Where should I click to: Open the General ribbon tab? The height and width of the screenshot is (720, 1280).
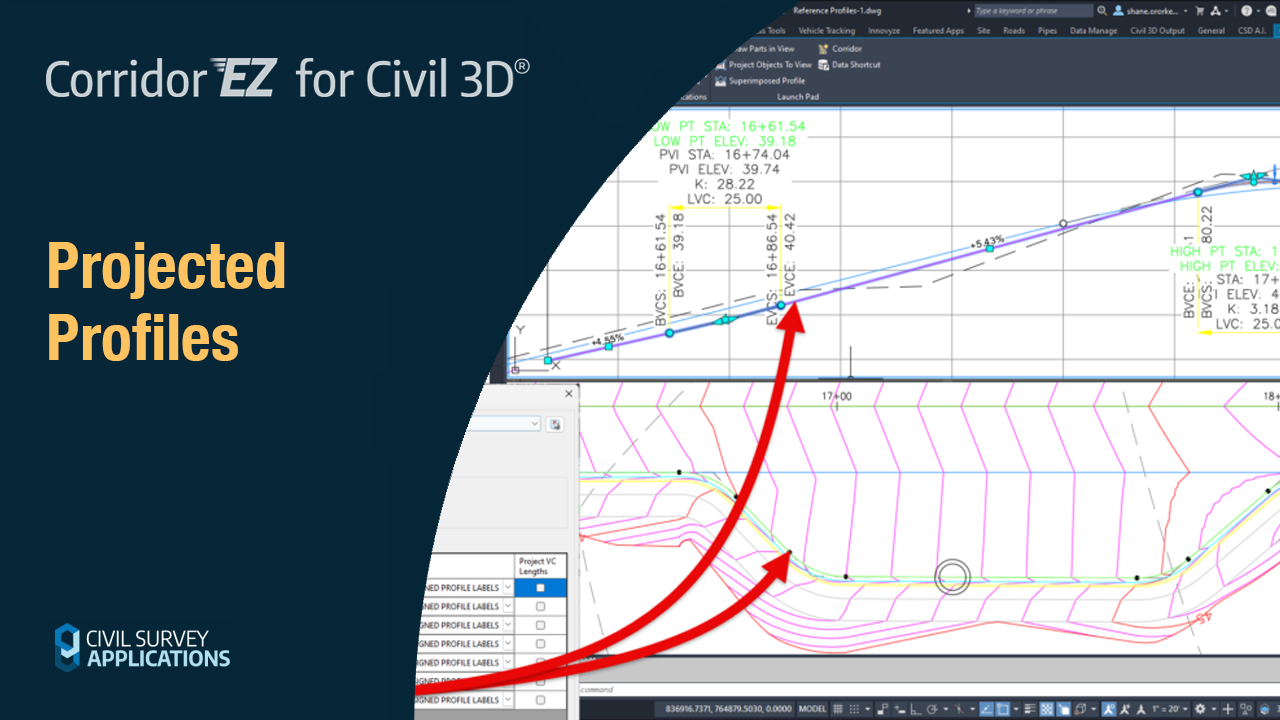[x=1211, y=31]
